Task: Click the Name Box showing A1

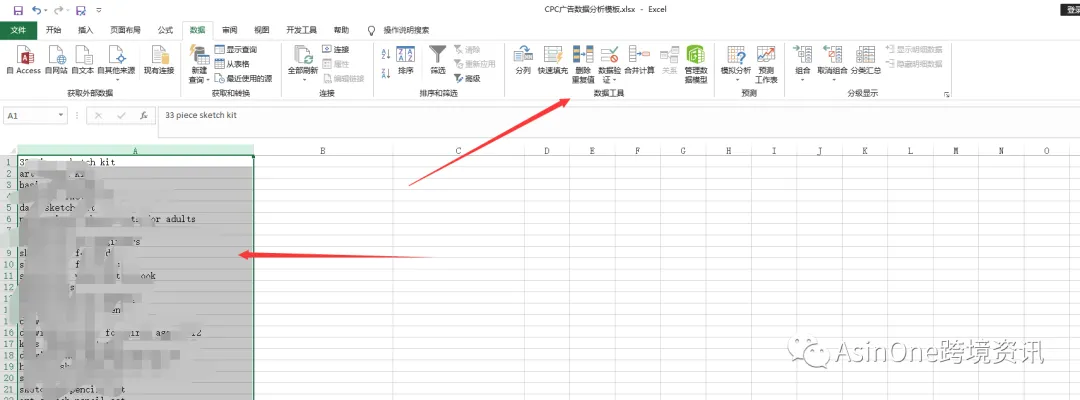Action: [30, 116]
